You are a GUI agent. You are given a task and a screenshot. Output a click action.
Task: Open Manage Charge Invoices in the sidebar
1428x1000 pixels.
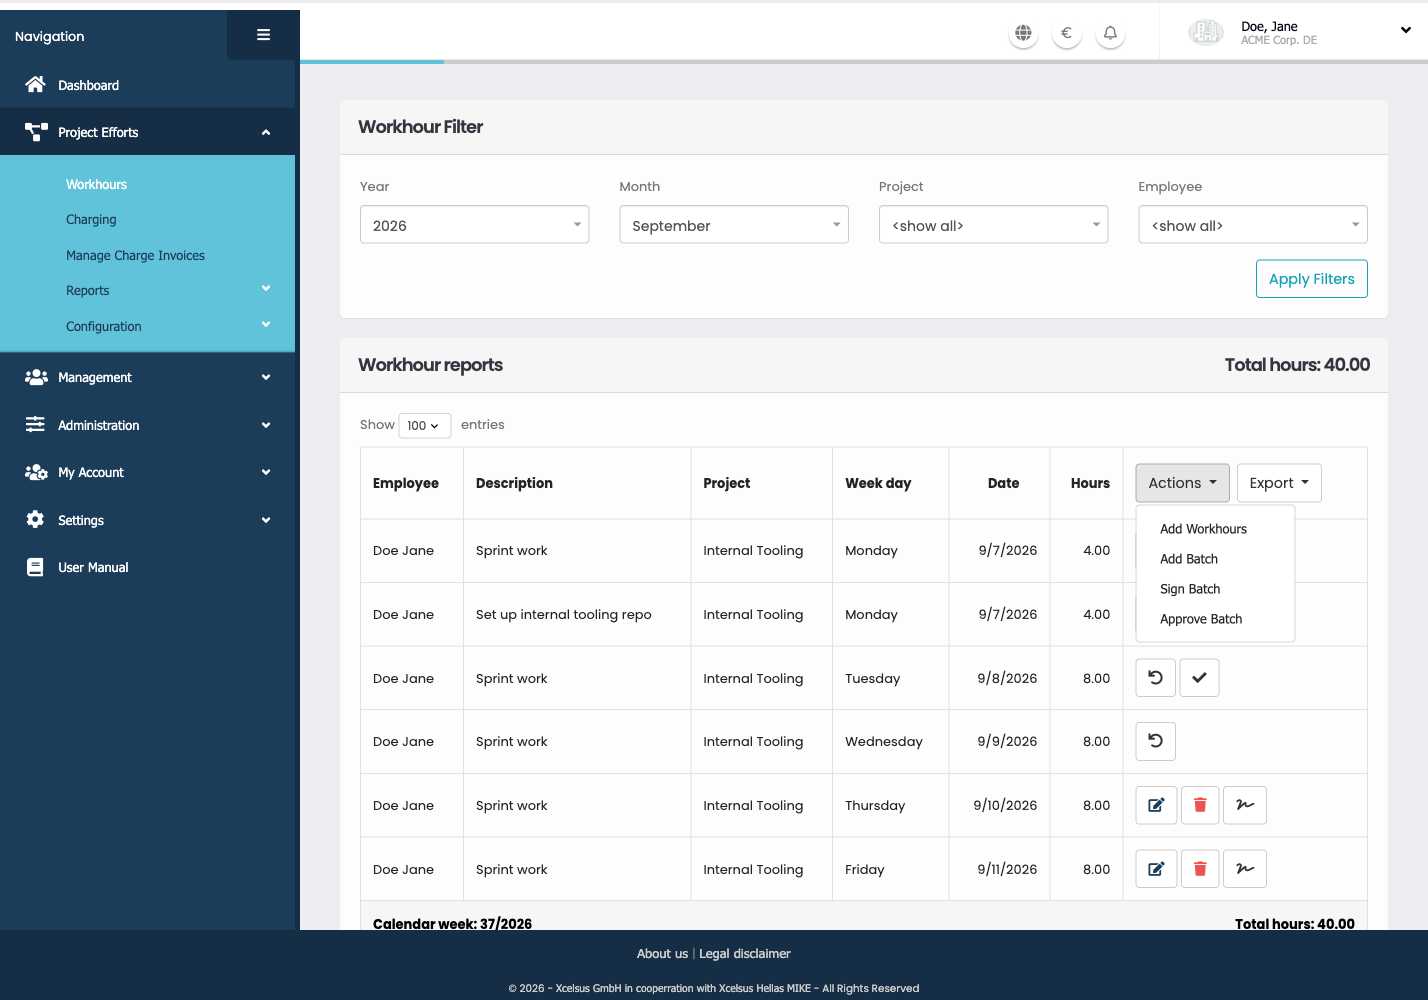tap(135, 255)
